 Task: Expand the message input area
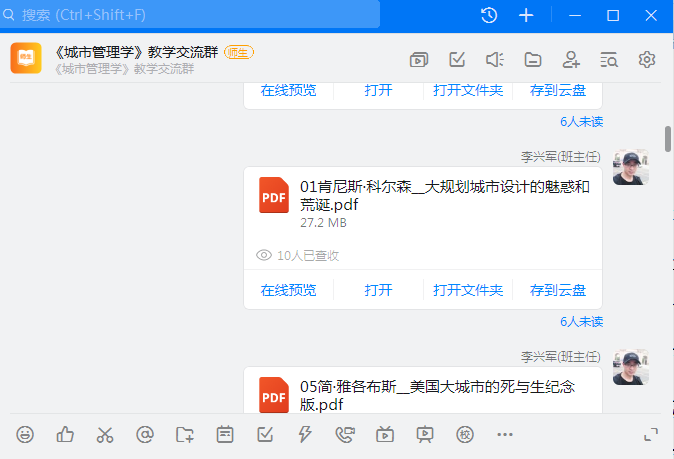(x=651, y=434)
